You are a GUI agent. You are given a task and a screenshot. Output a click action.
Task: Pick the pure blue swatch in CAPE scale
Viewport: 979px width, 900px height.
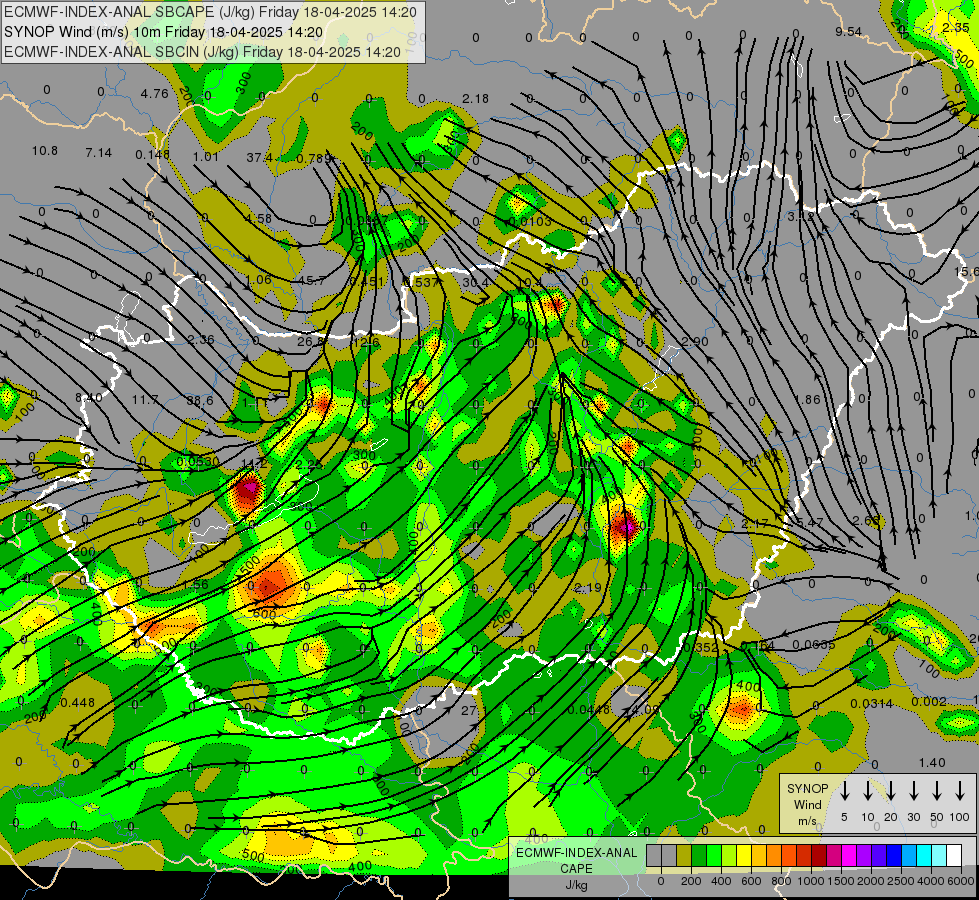coord(893,856)
